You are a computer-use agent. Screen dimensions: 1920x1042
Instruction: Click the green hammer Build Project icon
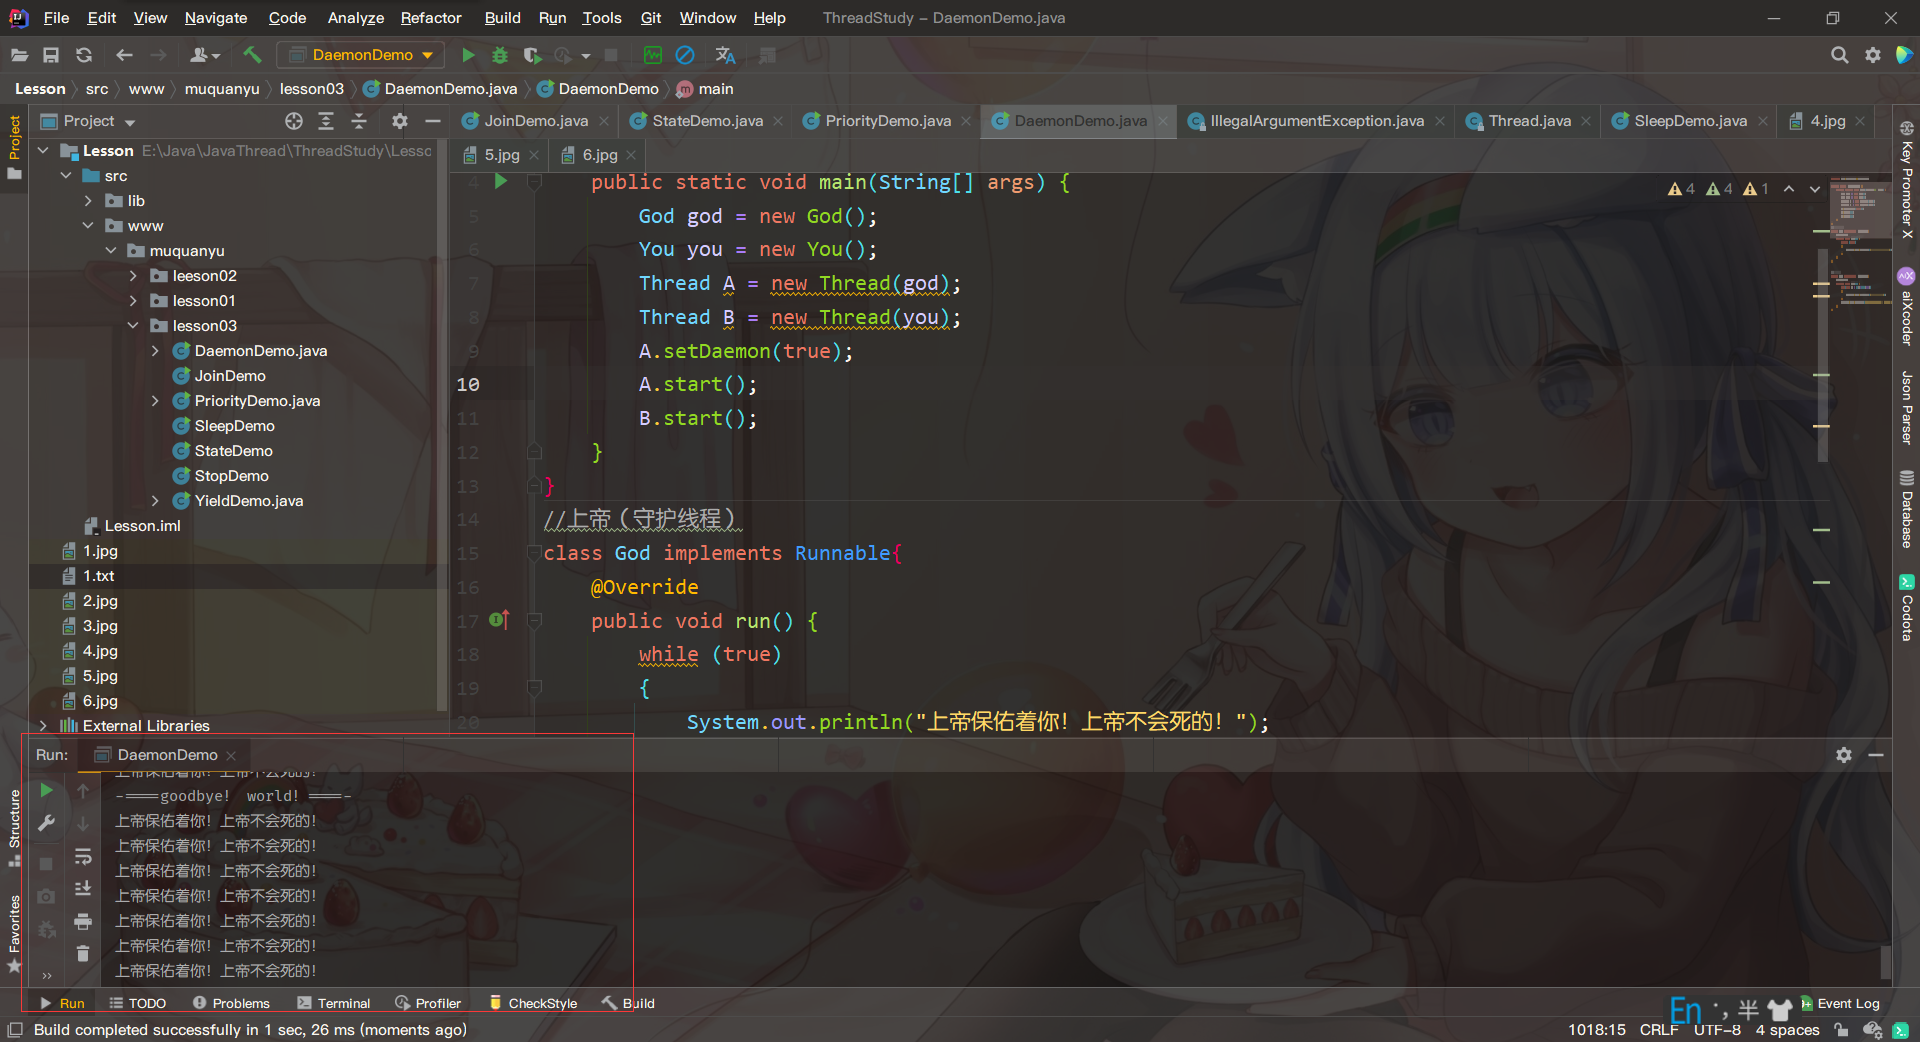(252, 55)
